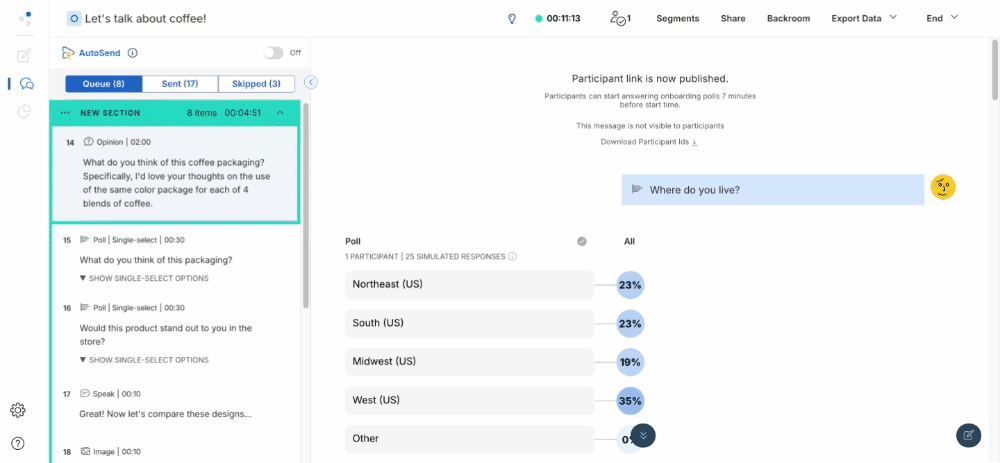Switch to the Skipped (3) tab
The image size is (1000, 463).
point(256,84)
